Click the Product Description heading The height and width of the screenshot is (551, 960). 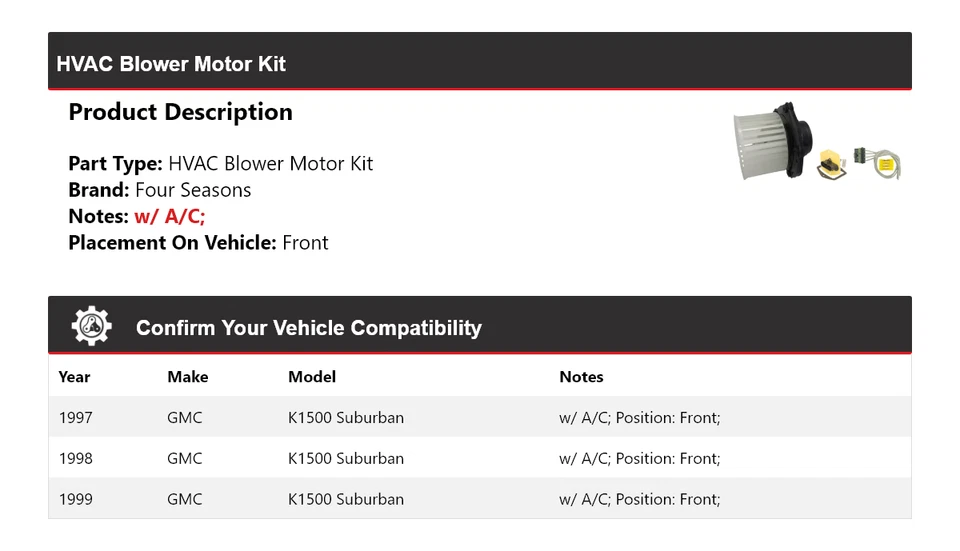180,112
